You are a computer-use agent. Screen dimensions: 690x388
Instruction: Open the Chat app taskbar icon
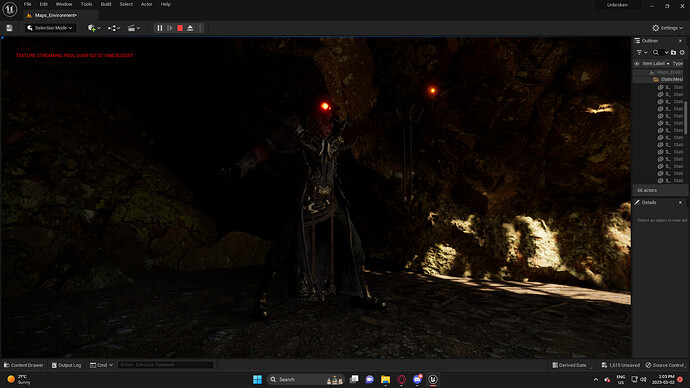point(370,380)
